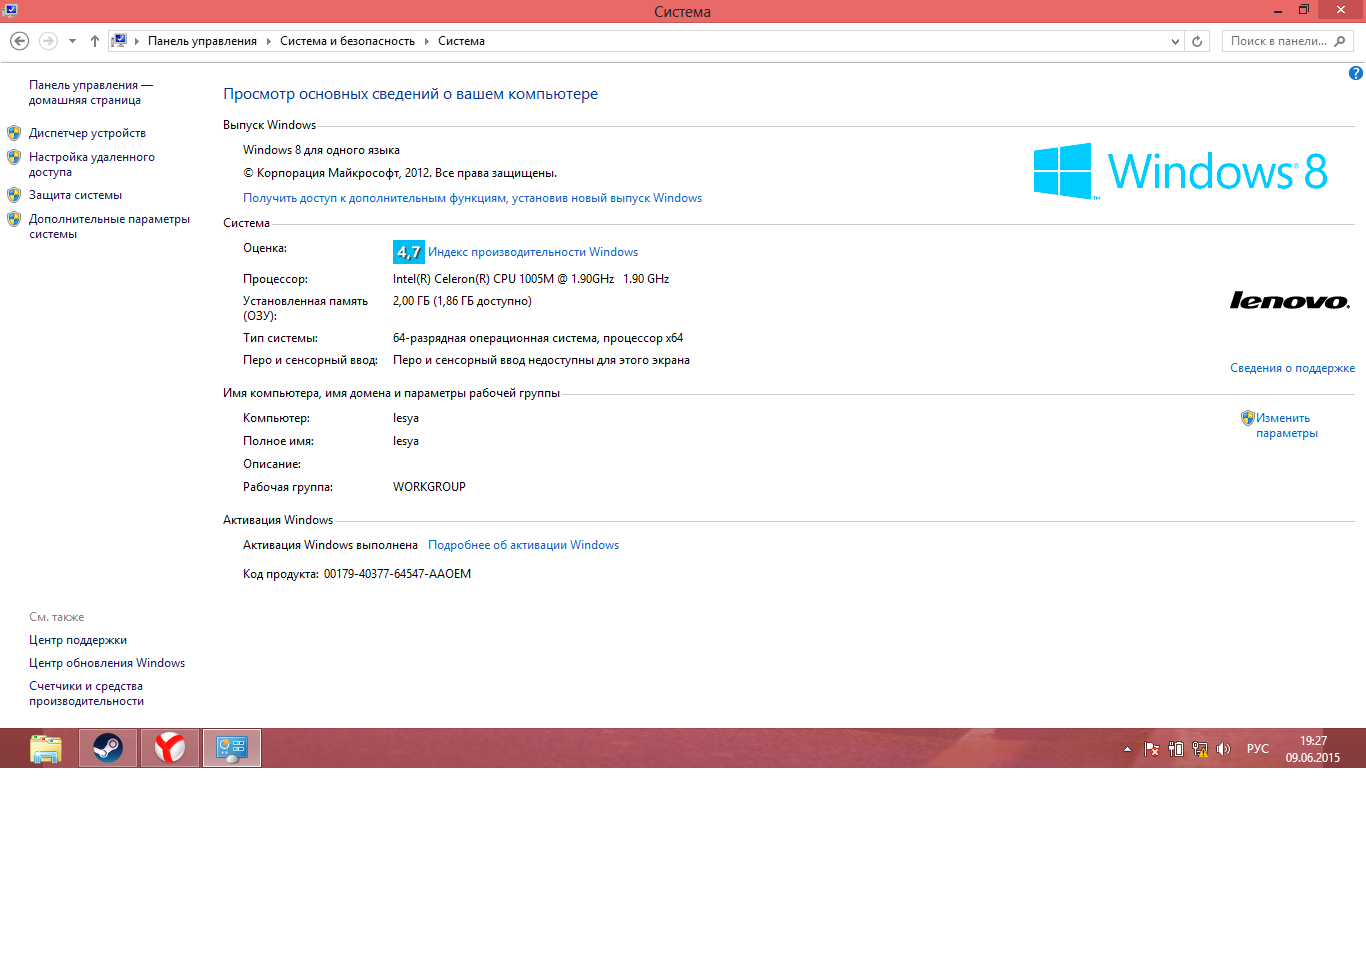Image resolution: width=1366 pixels, height=968 pixels.
Task: Open Сведения о поддержке link
Action: [x=1292, y=368]
